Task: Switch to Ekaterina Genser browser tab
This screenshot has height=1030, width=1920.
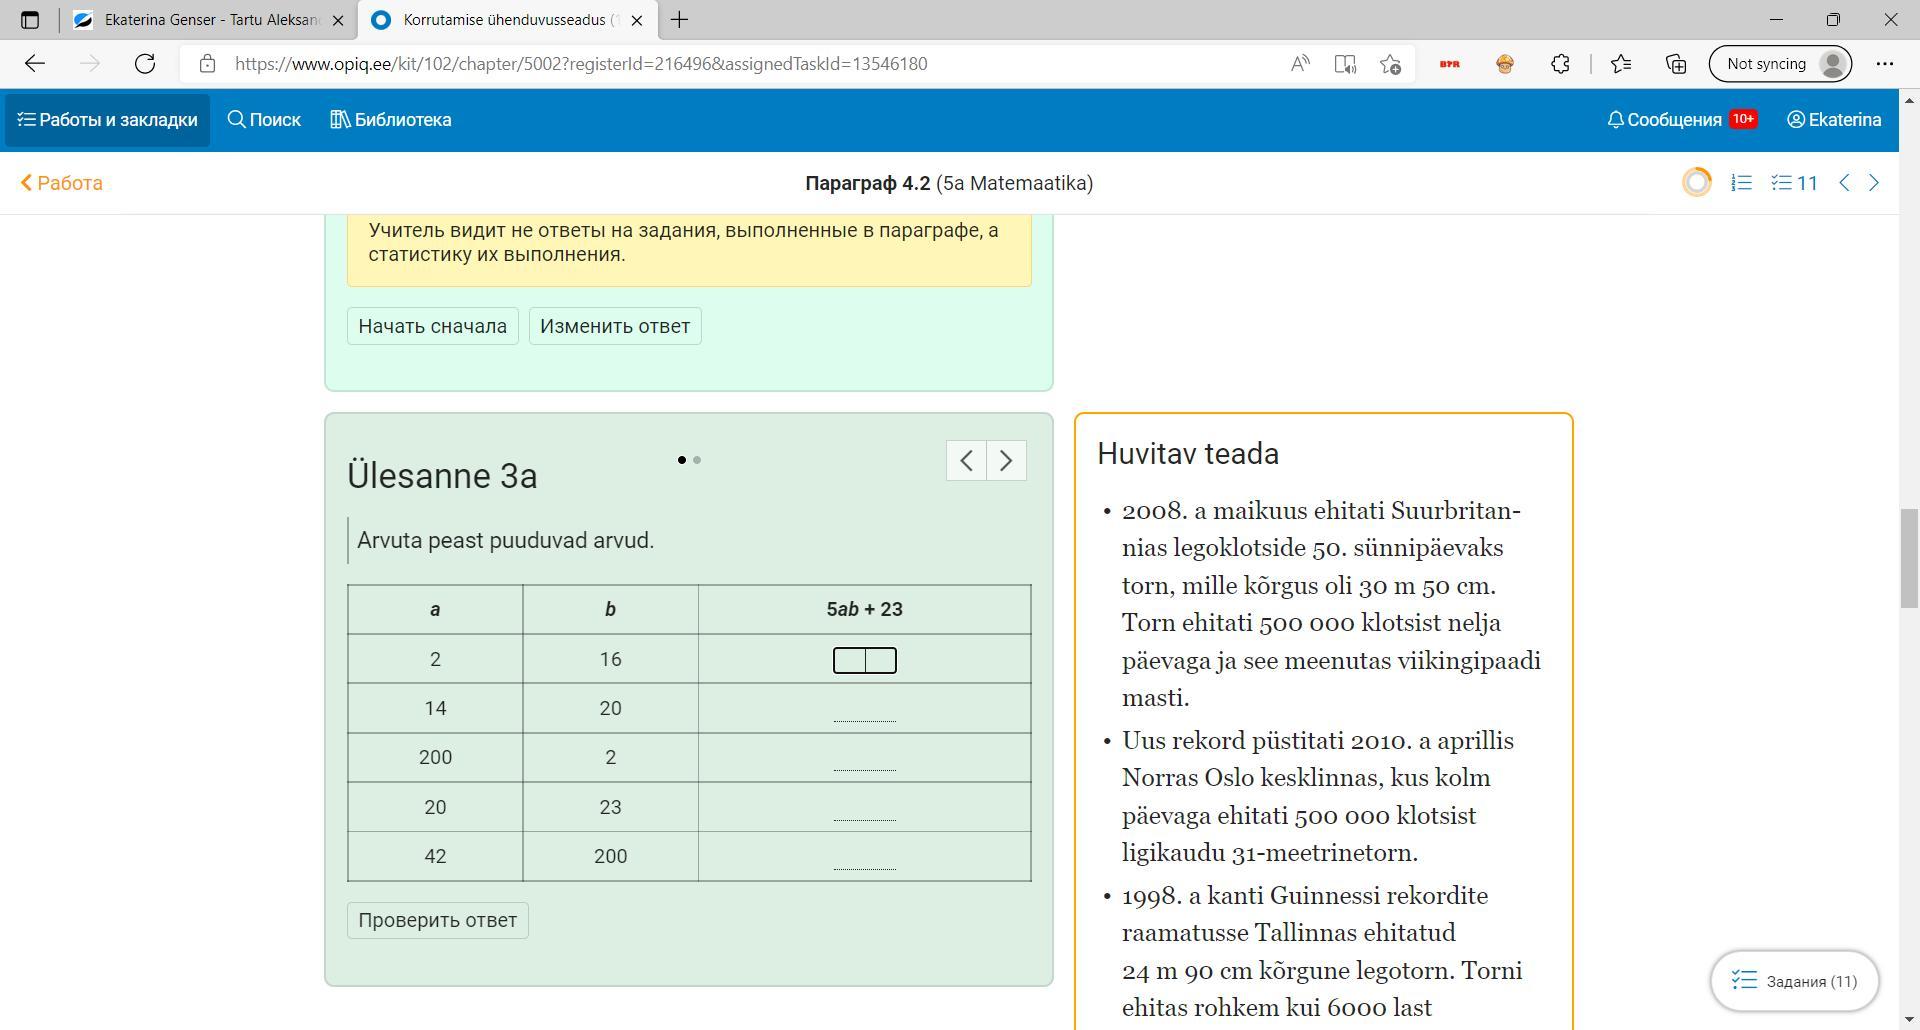Action: coord(210,20)
